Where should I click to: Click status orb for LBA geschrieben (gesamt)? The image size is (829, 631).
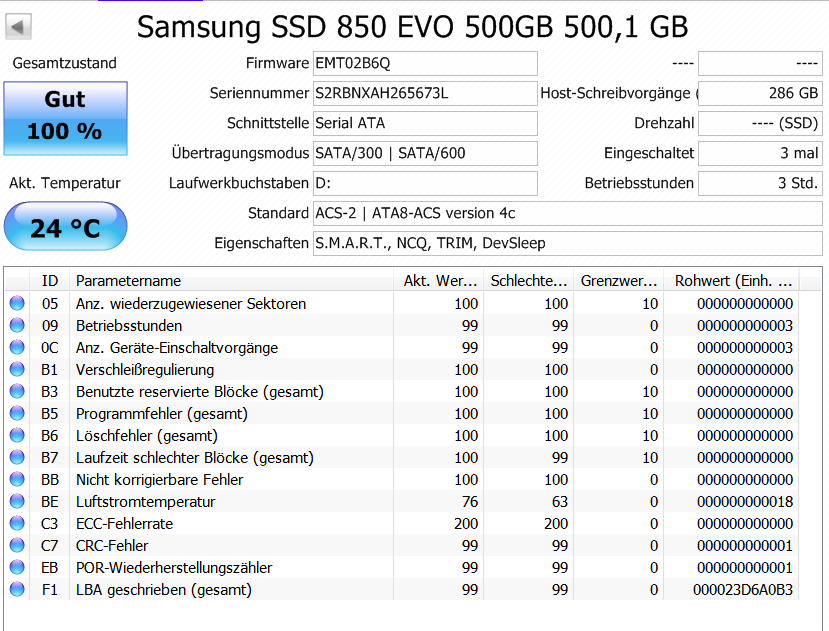coord(17,589)
